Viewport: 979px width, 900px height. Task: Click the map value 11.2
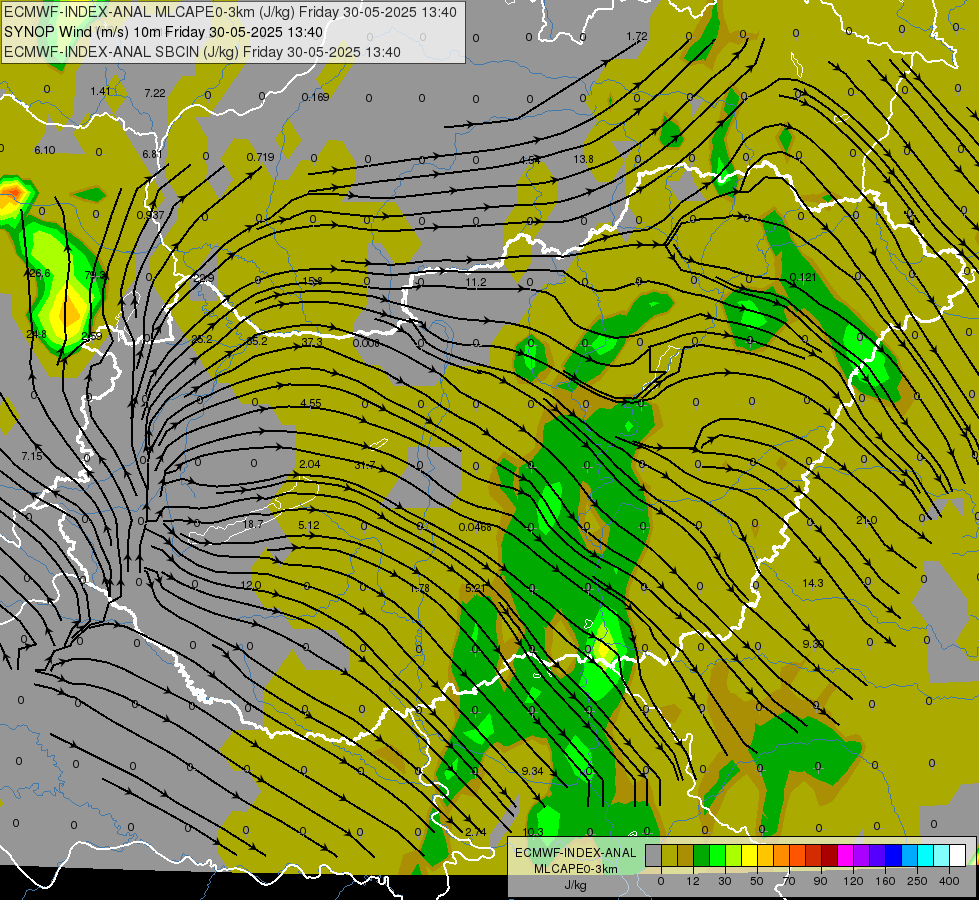(x=476, y=282)
